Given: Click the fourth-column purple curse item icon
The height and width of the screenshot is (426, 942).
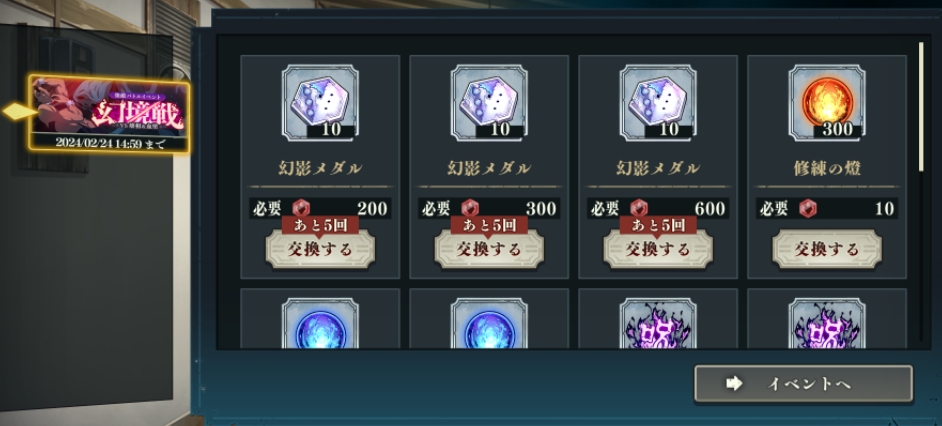Looking at the screenshot, I should pyautogui.click(x=827, y=323).
